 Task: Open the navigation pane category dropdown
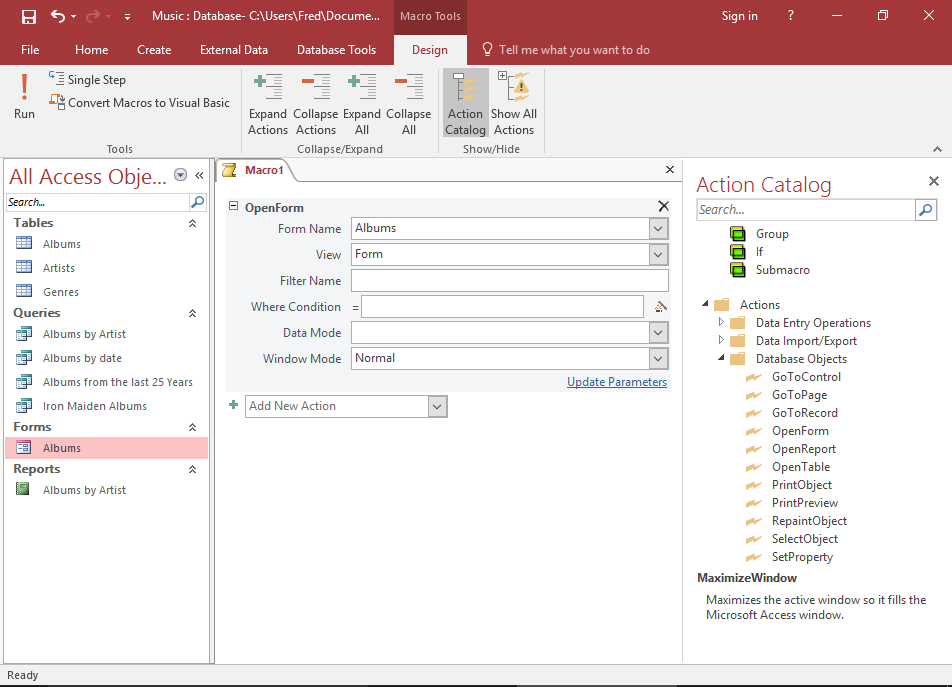[x=180, y=175]
